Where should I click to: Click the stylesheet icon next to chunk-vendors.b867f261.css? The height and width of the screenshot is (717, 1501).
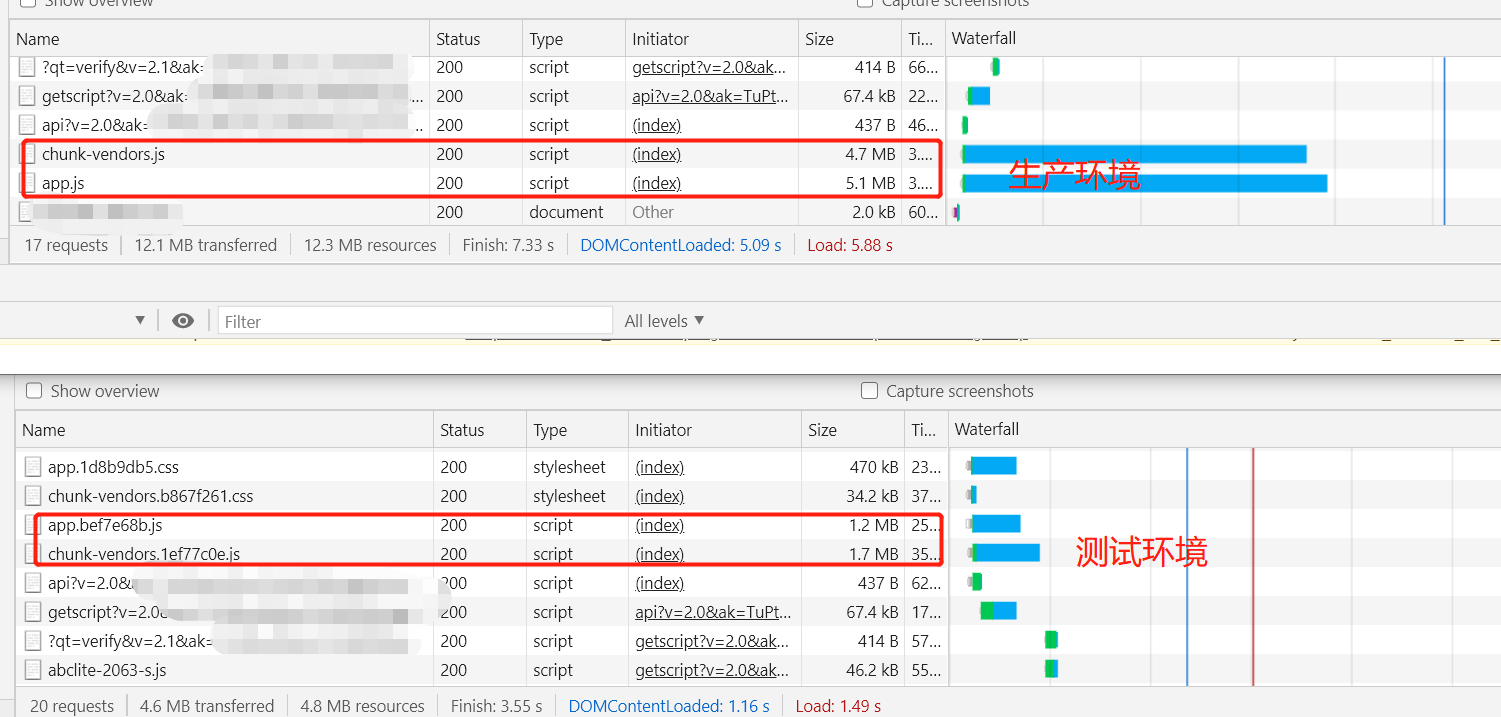click(30, 495)
